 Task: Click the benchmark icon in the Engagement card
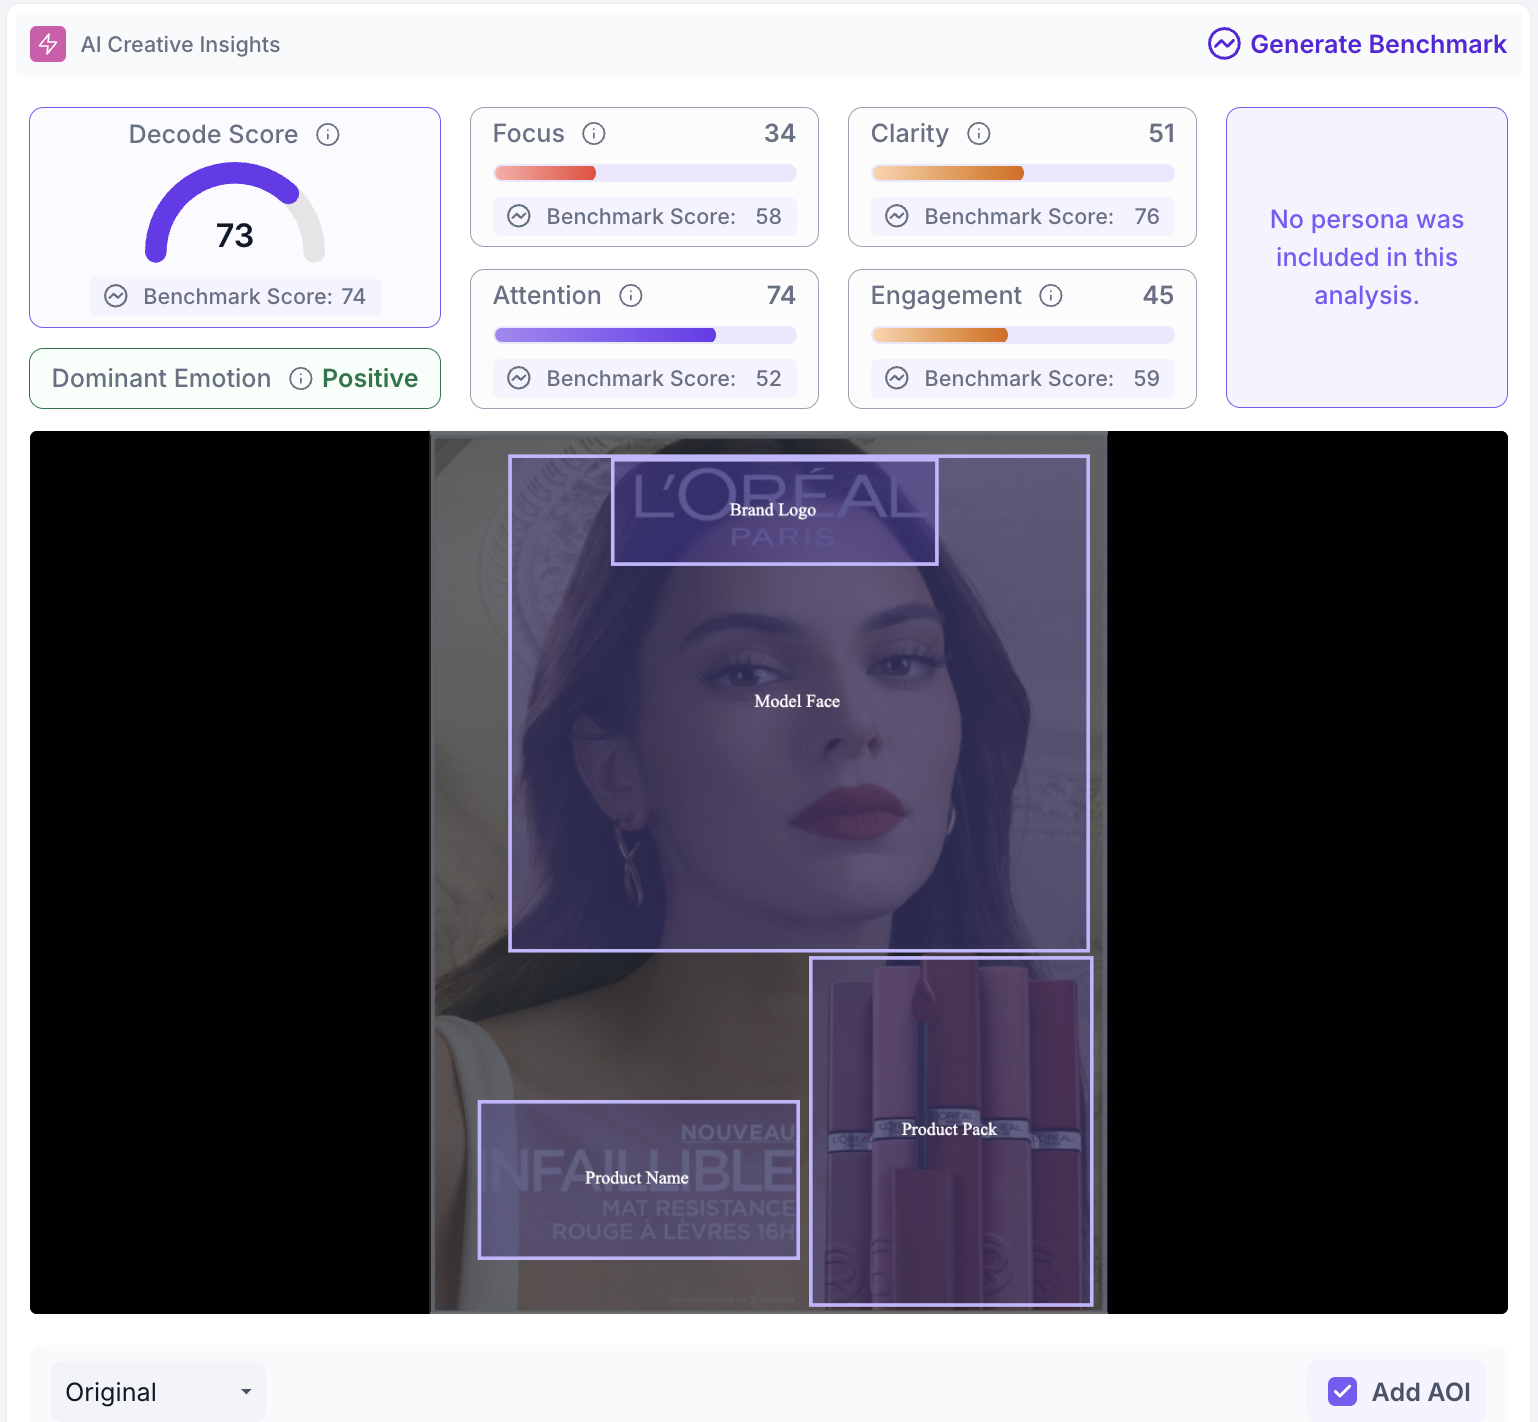click(x=897, y=378)
